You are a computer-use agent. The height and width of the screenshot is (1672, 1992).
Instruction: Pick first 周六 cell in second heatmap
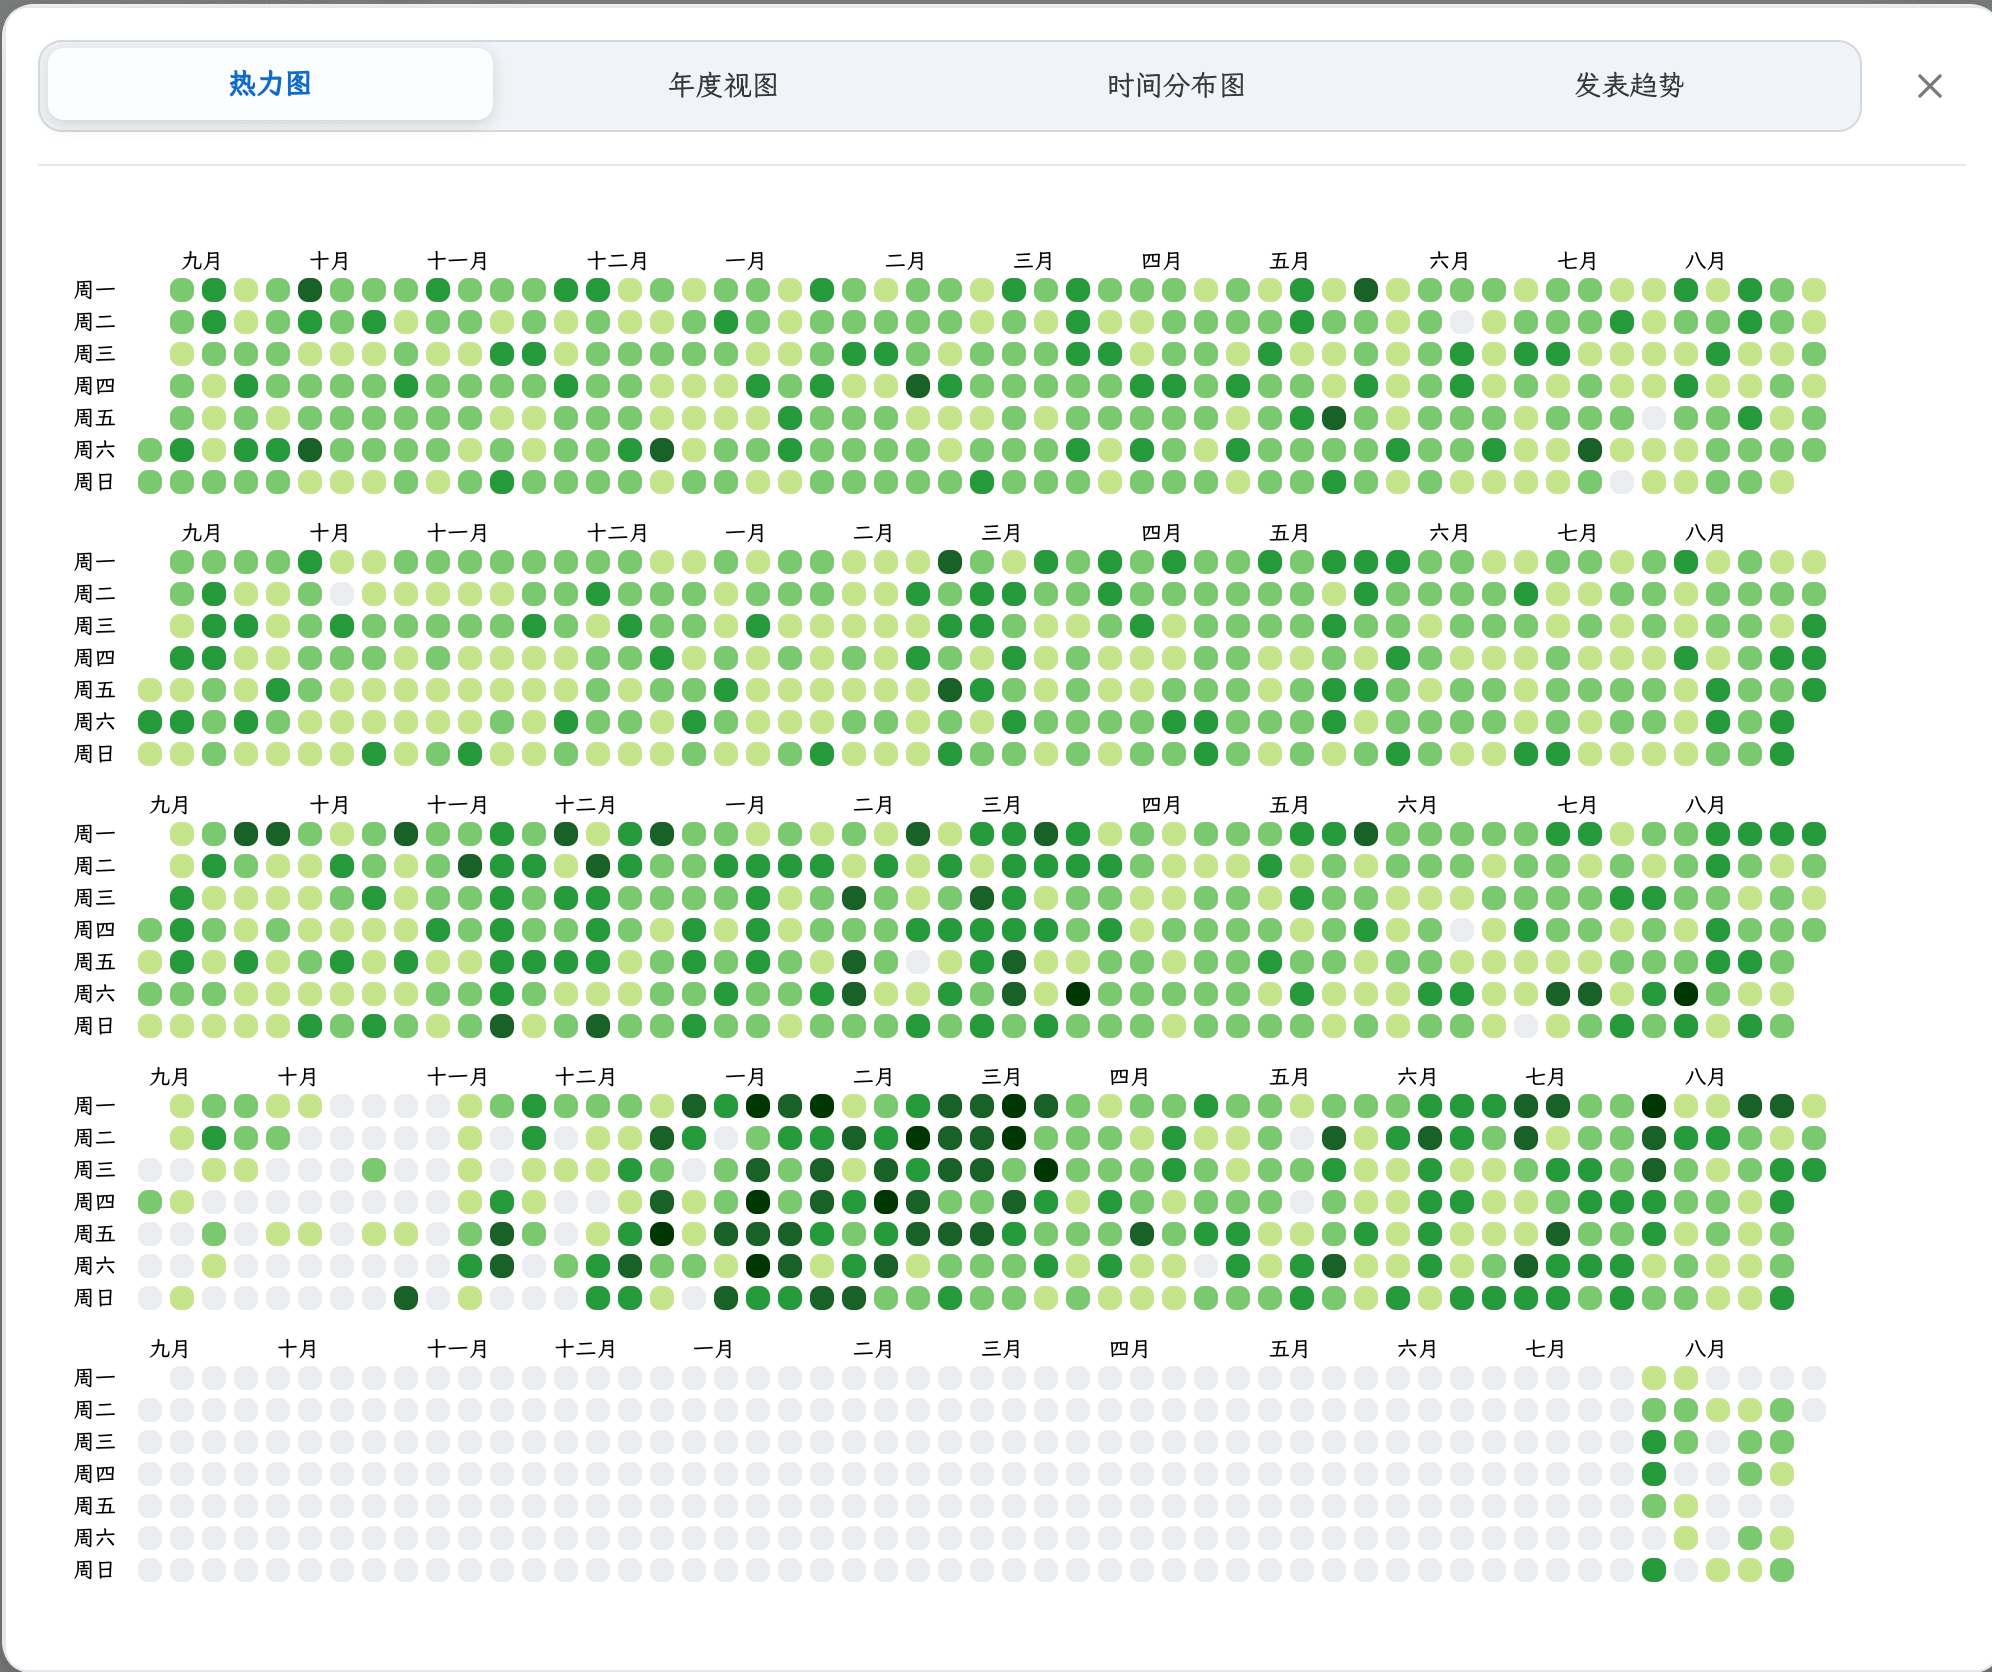pos(150,722)
